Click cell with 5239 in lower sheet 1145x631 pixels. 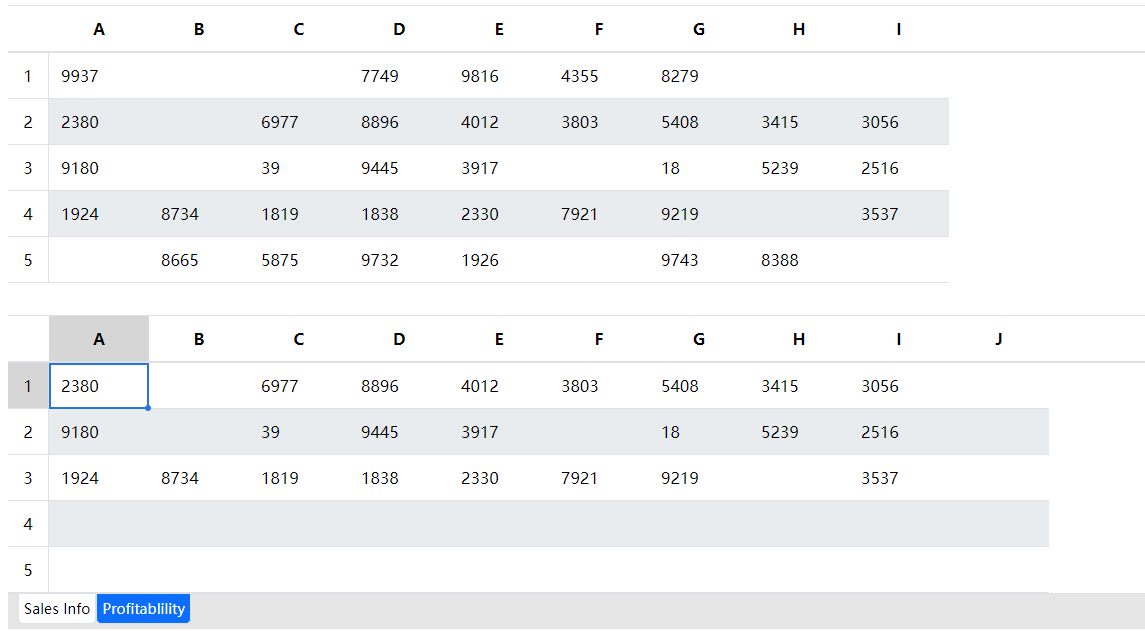(x=799, y=432)
